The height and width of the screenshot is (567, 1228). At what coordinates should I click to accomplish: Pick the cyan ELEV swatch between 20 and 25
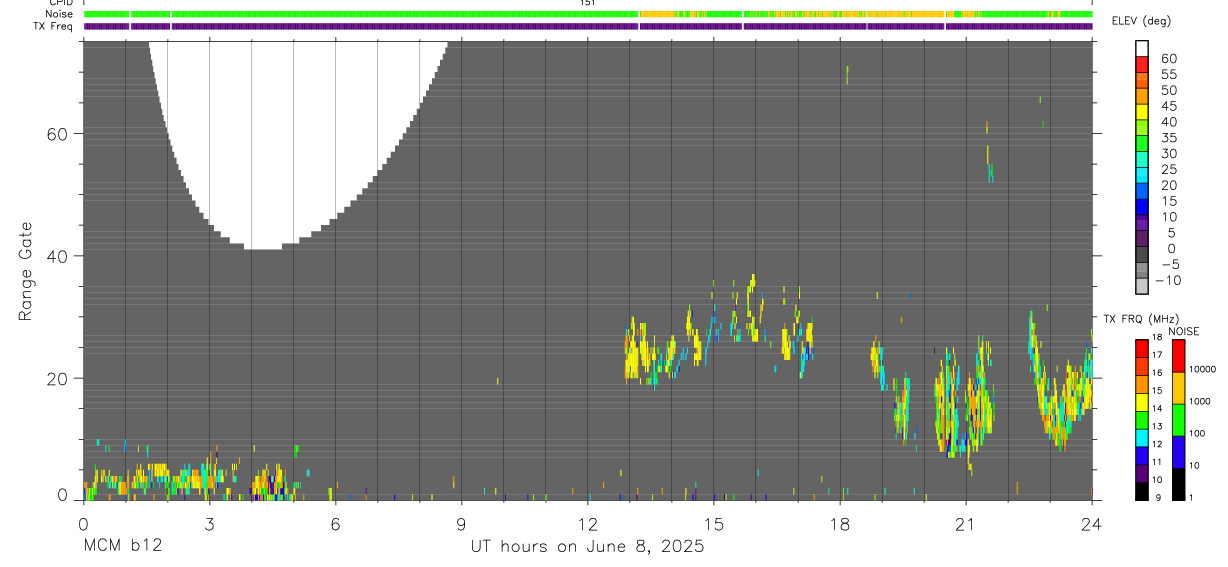pyautogui.click(x=1142, y=175)
